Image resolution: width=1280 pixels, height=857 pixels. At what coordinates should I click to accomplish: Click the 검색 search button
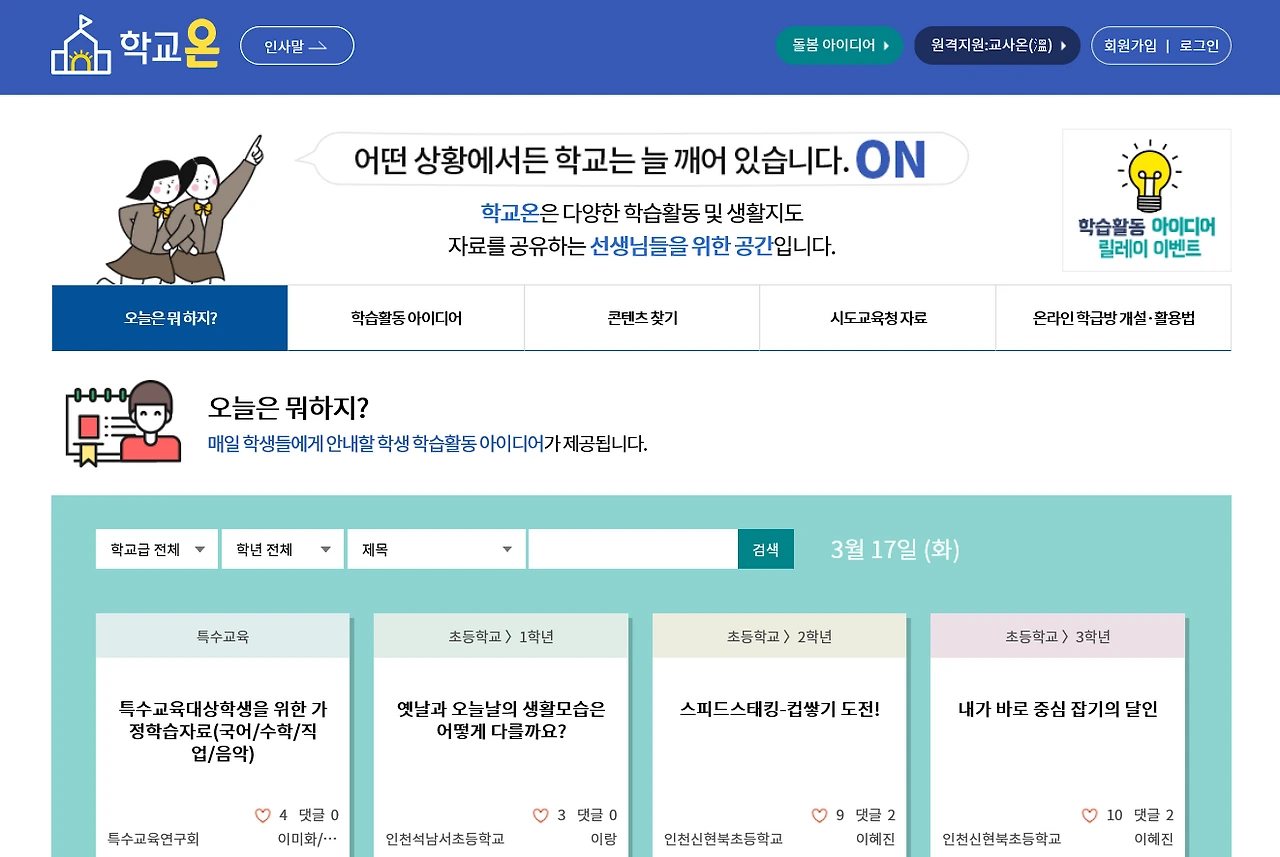point(766,549)
